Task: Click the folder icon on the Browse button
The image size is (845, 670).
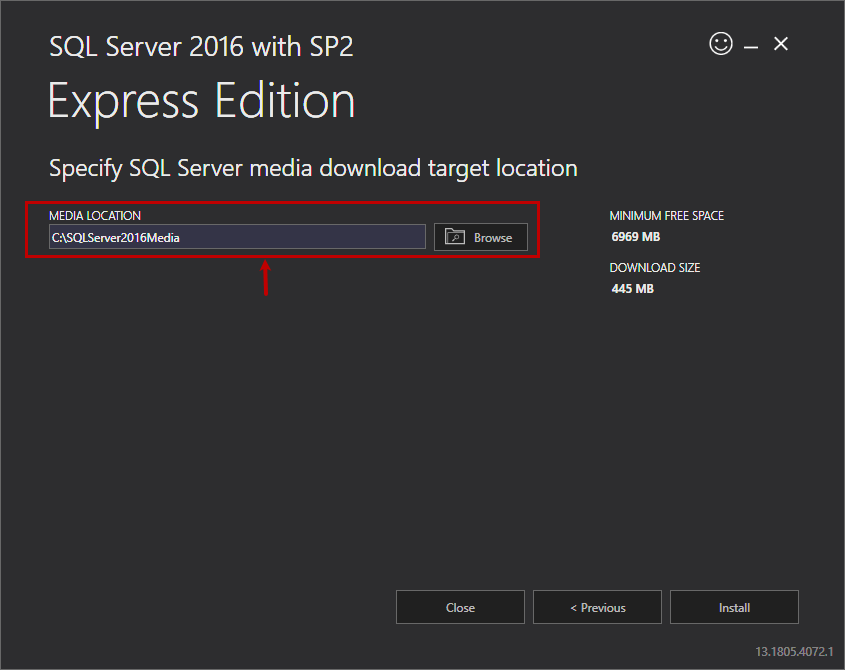Action: (x=455, y=237)
